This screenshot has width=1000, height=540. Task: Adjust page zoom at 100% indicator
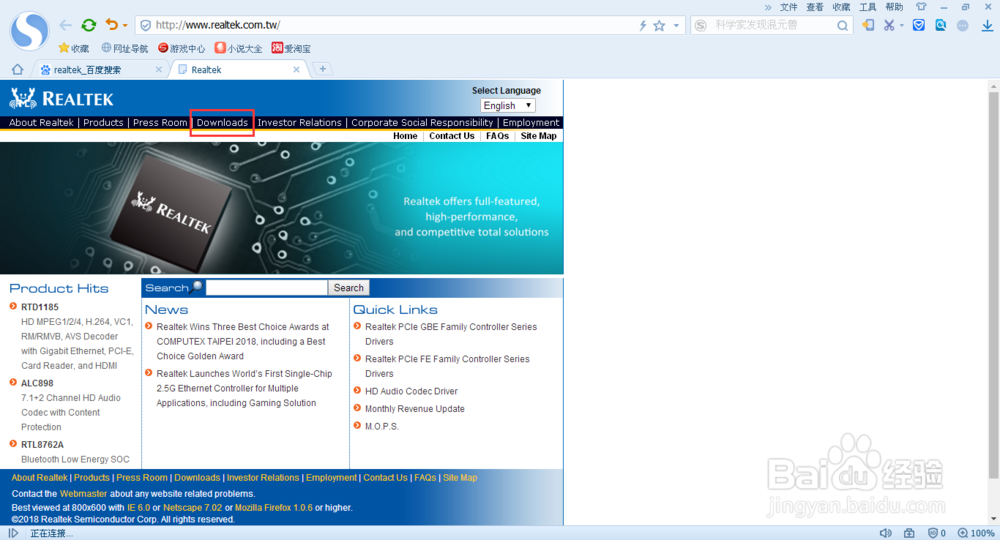[976, 533]
